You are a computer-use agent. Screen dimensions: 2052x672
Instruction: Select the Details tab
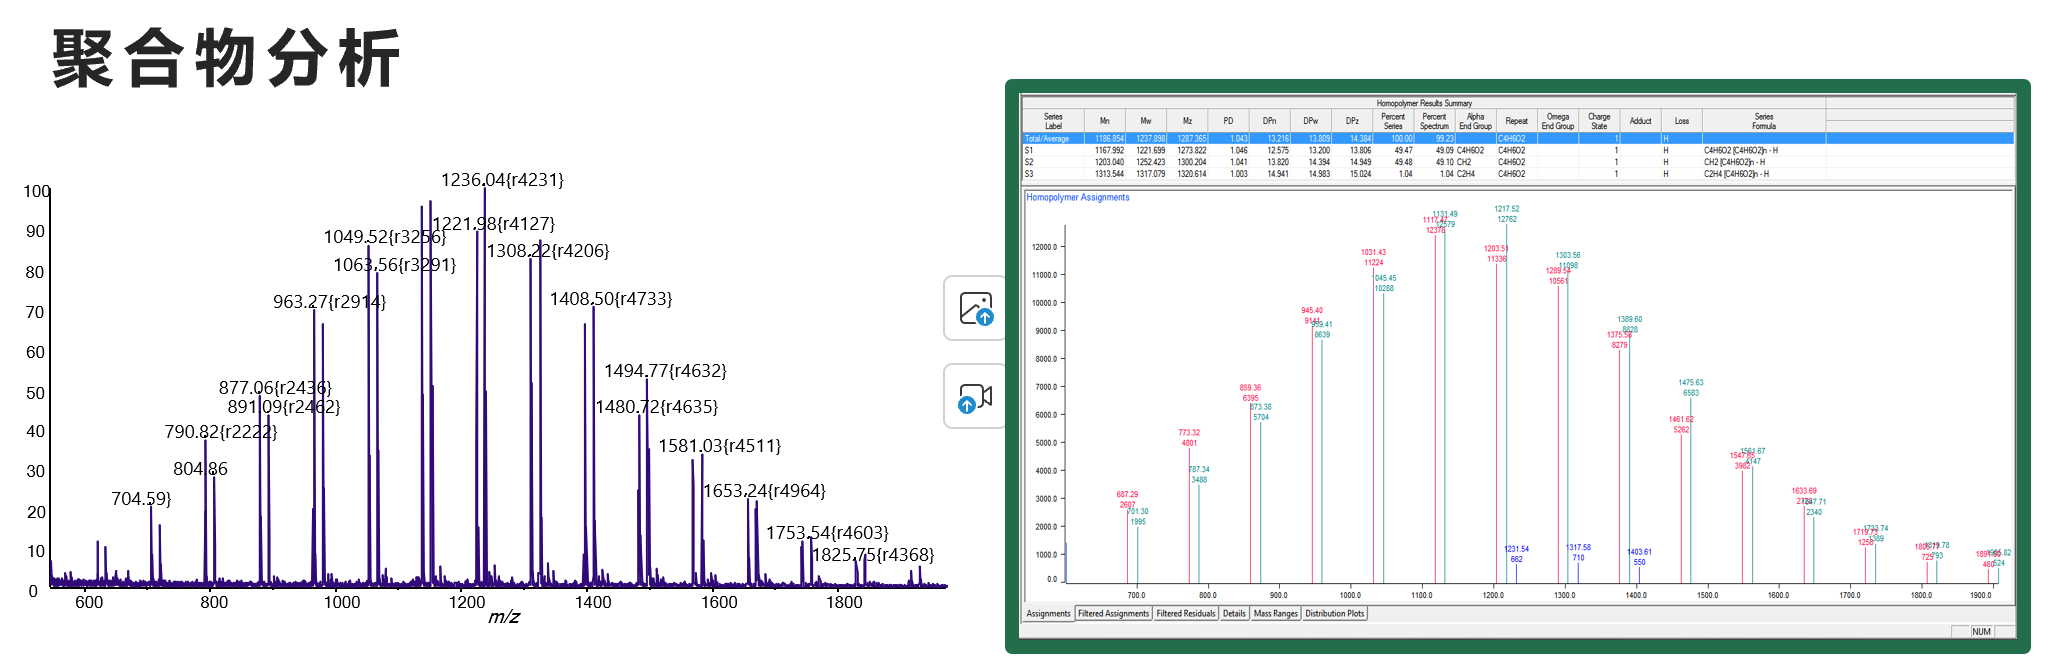(1234, 614)
